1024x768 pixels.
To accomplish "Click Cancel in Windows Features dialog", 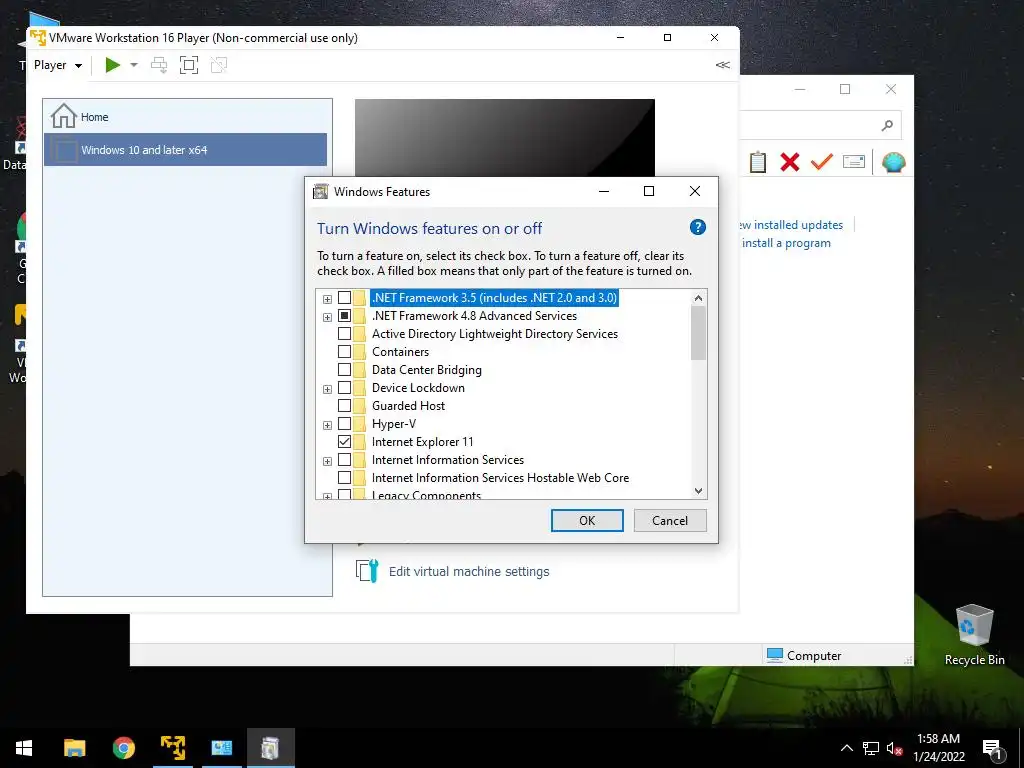I will point(670,520).
